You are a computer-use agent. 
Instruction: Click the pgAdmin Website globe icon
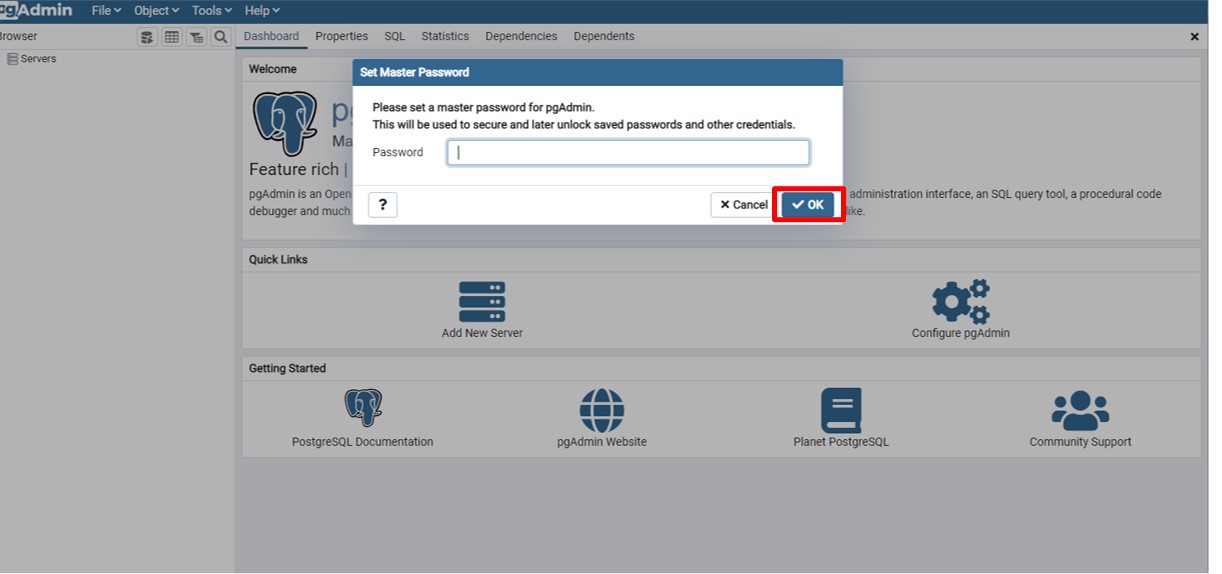[602, 410]
